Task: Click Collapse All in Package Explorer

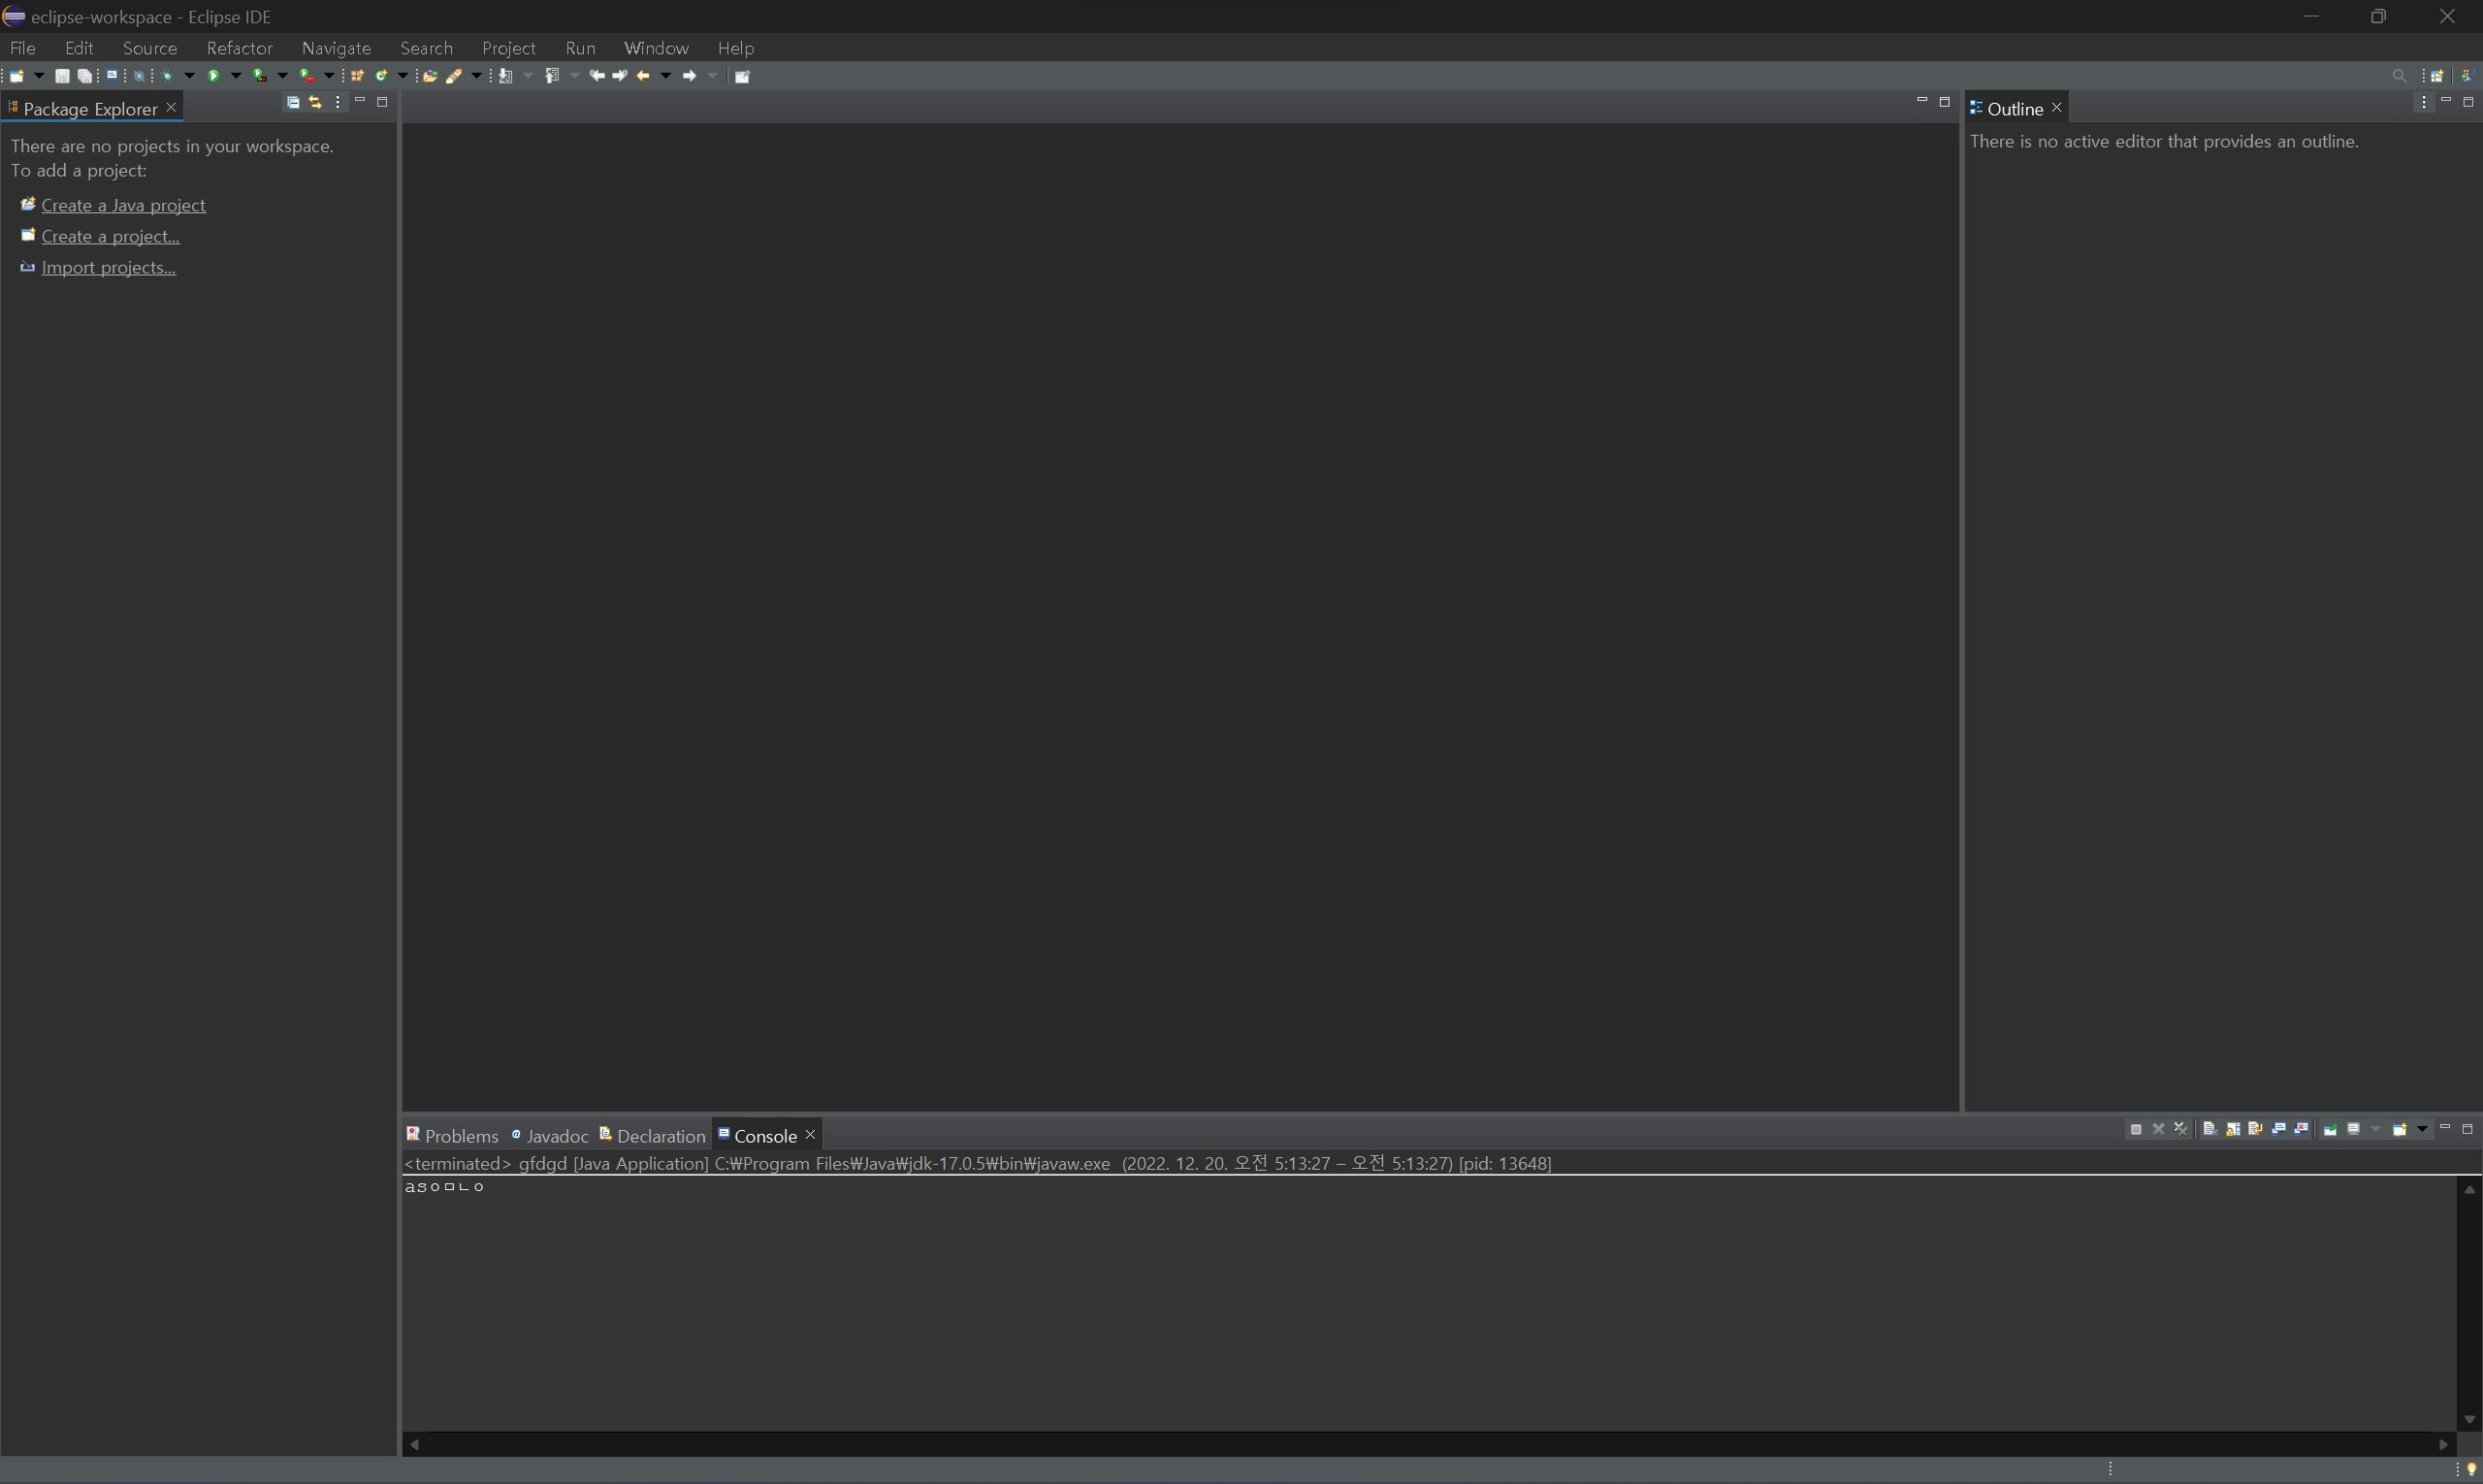Action: click(293, 102)
